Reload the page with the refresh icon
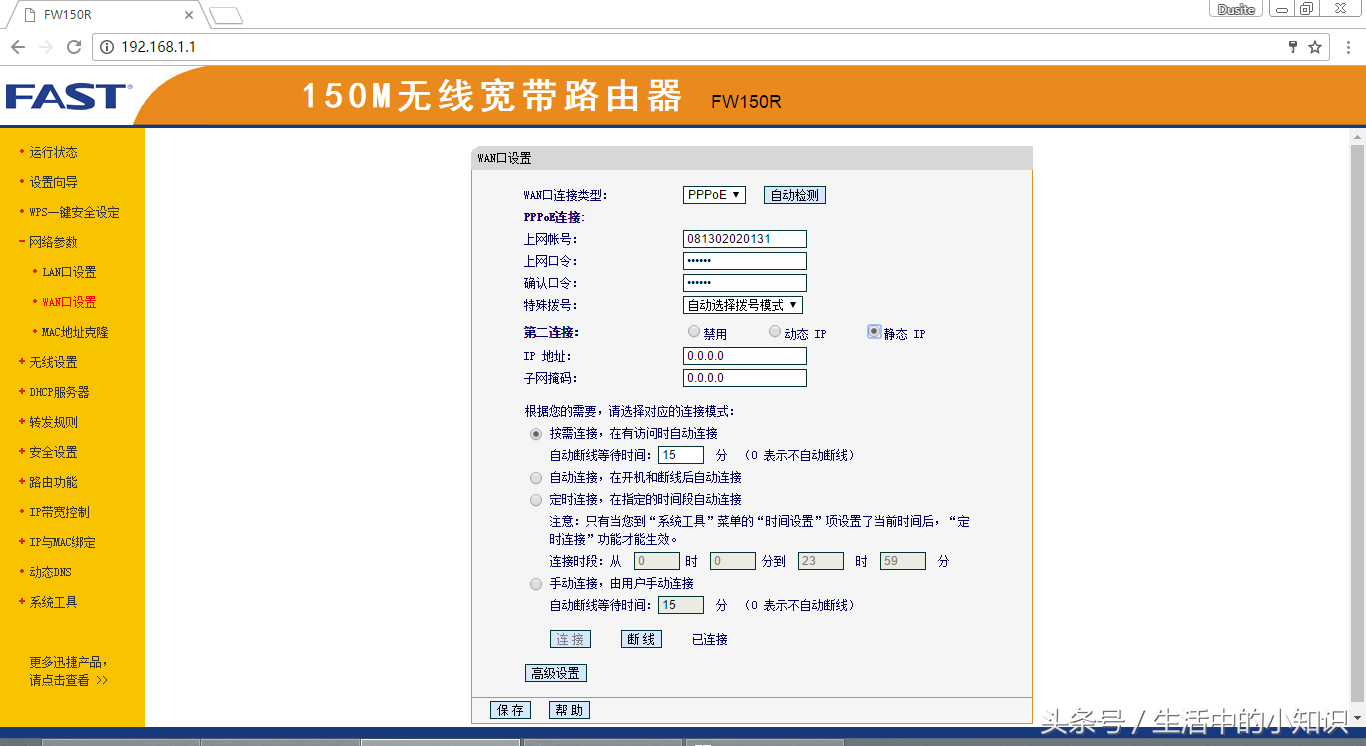 [74, 47]
